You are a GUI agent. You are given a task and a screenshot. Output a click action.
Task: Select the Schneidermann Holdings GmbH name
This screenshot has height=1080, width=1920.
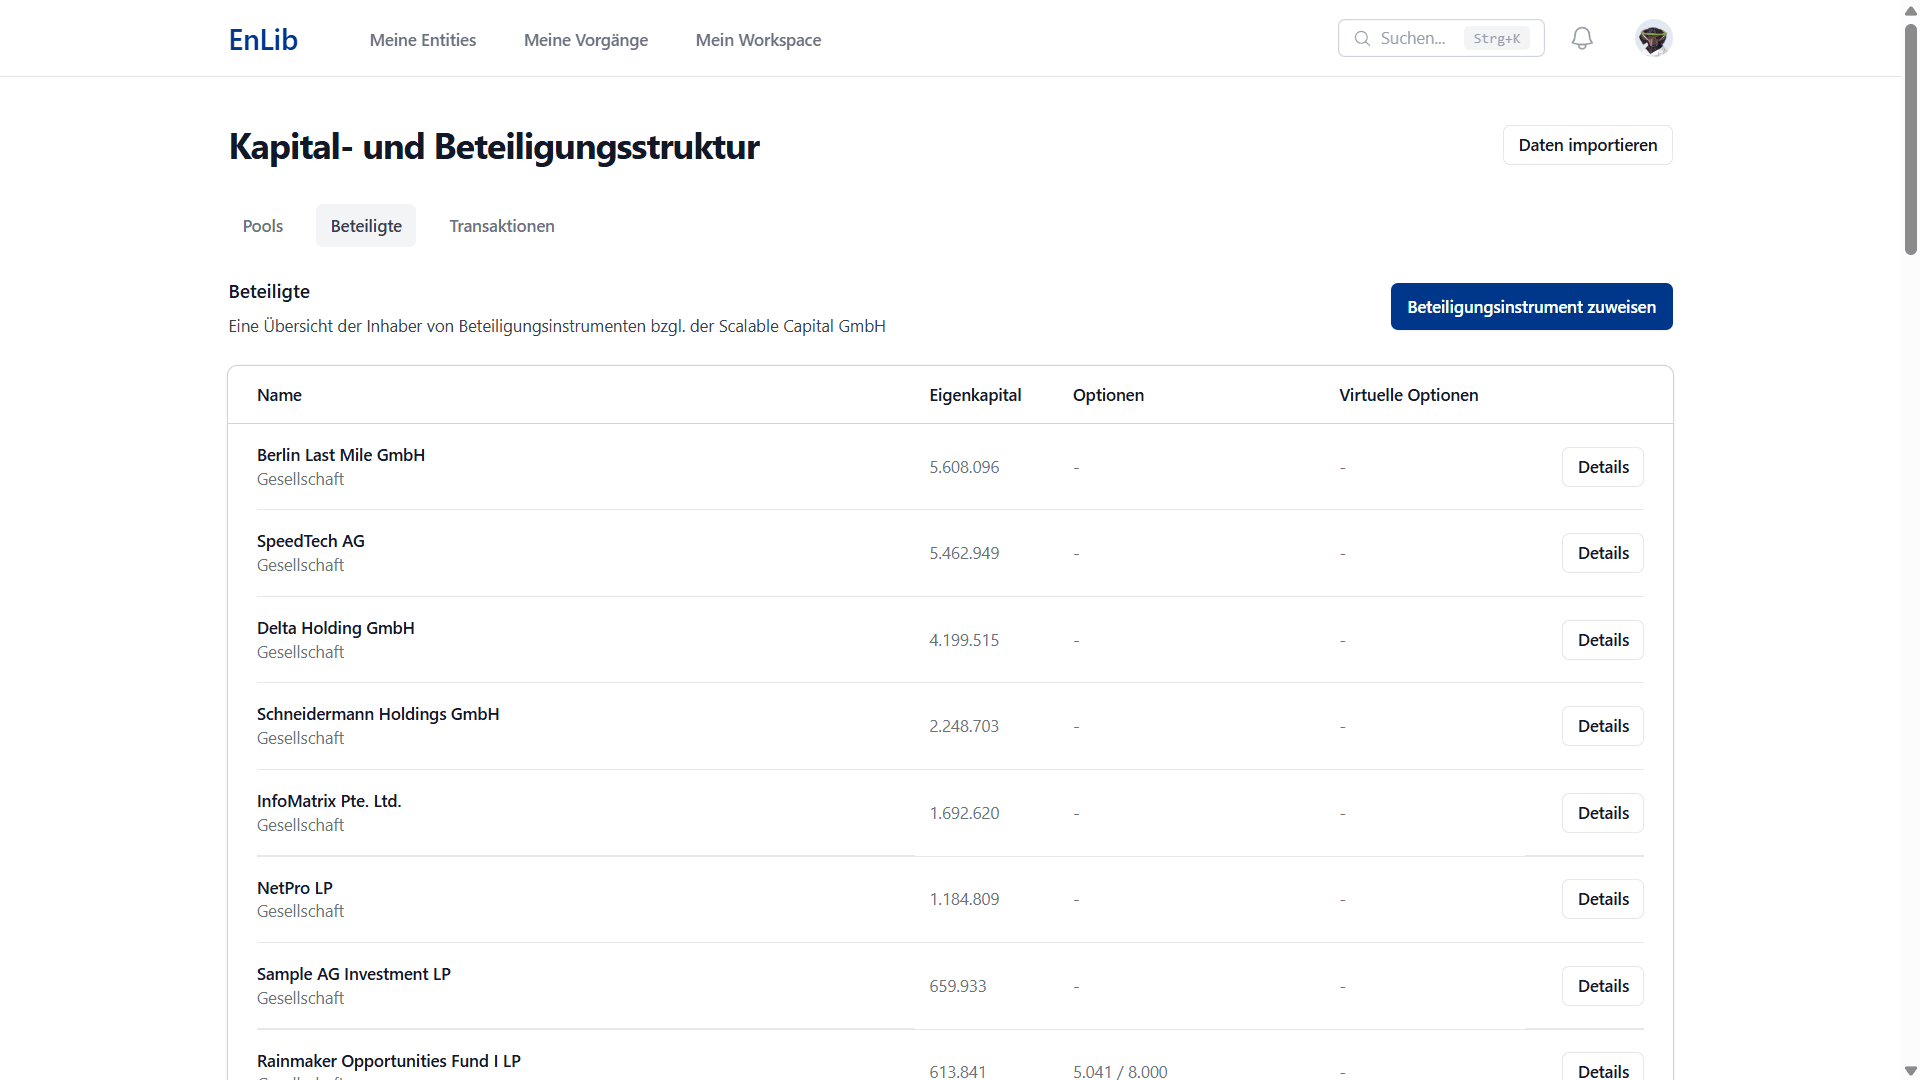(378, 714)
